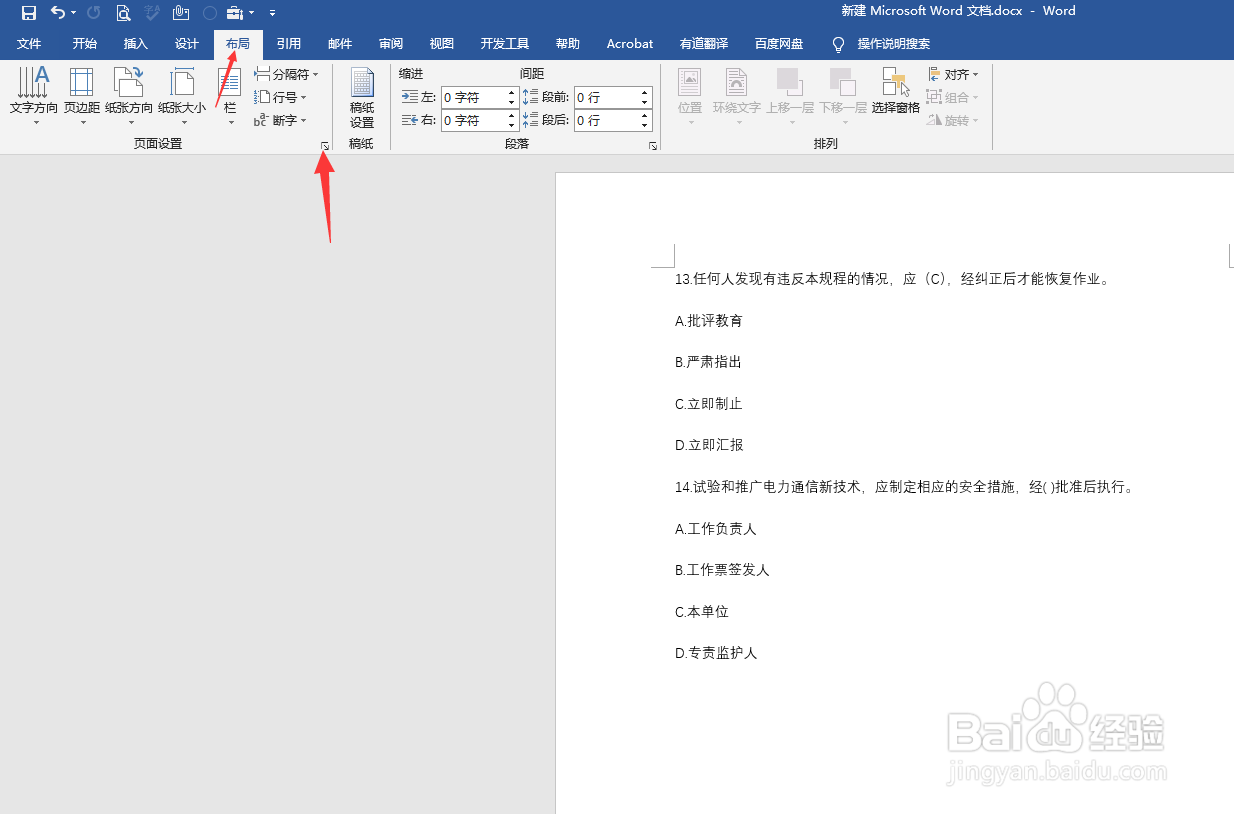The image size is (1234, 814).
Task: Open the 页面设置 dialog launcher
Action: coord(324,145)
